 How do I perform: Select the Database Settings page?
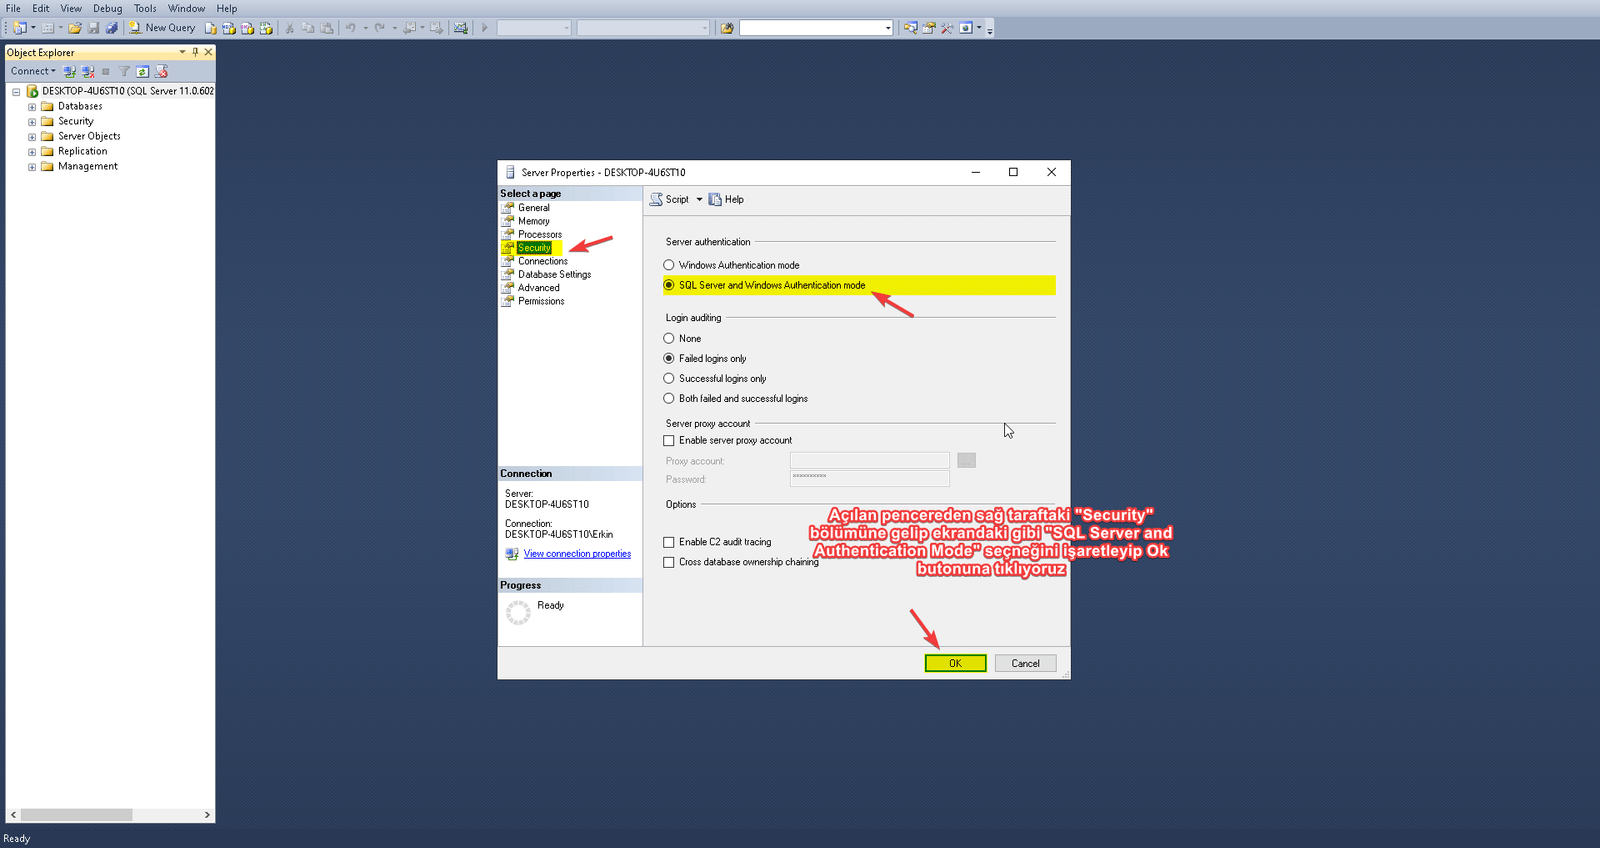(554, 274)
